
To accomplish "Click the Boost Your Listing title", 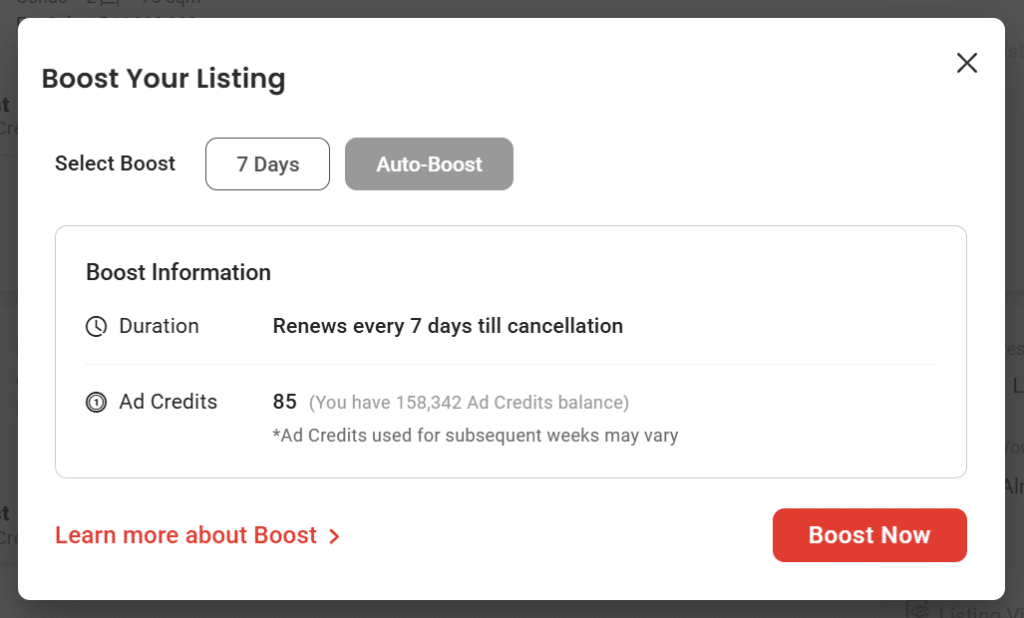I will pyautogui.click(x=163, y=78).
